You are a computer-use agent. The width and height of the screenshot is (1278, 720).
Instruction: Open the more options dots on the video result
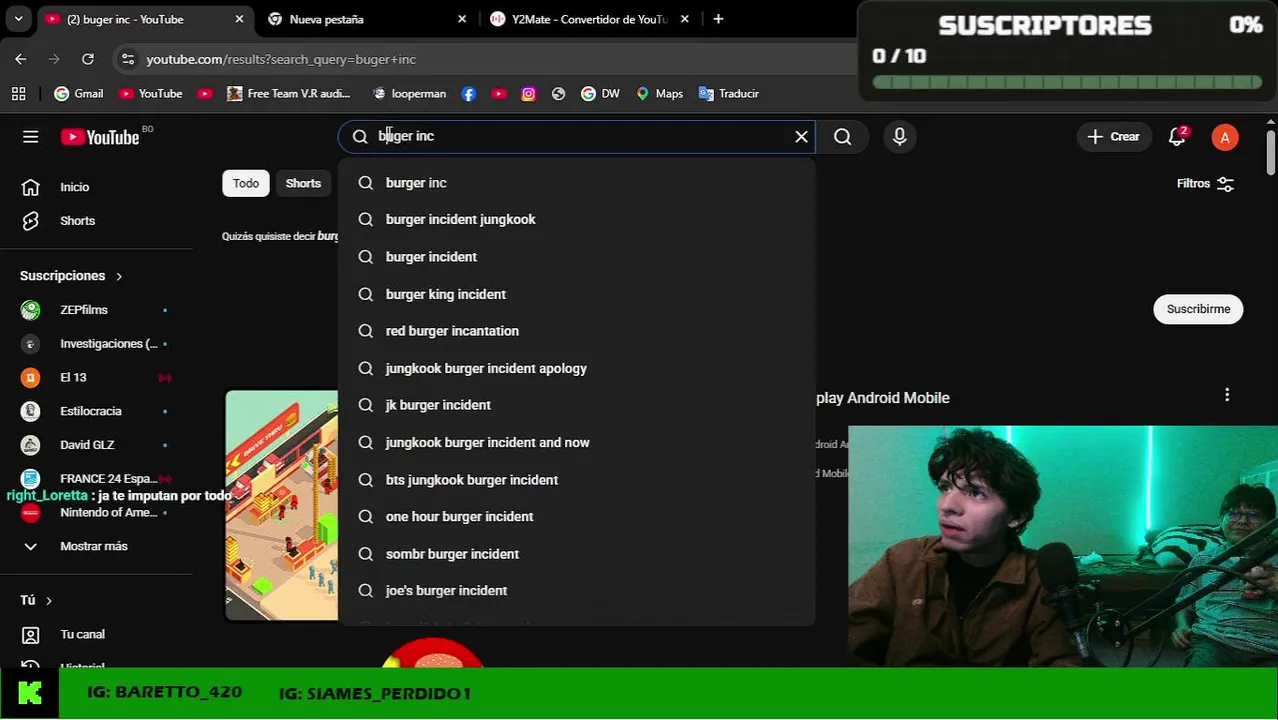(x=1227, y=395)
